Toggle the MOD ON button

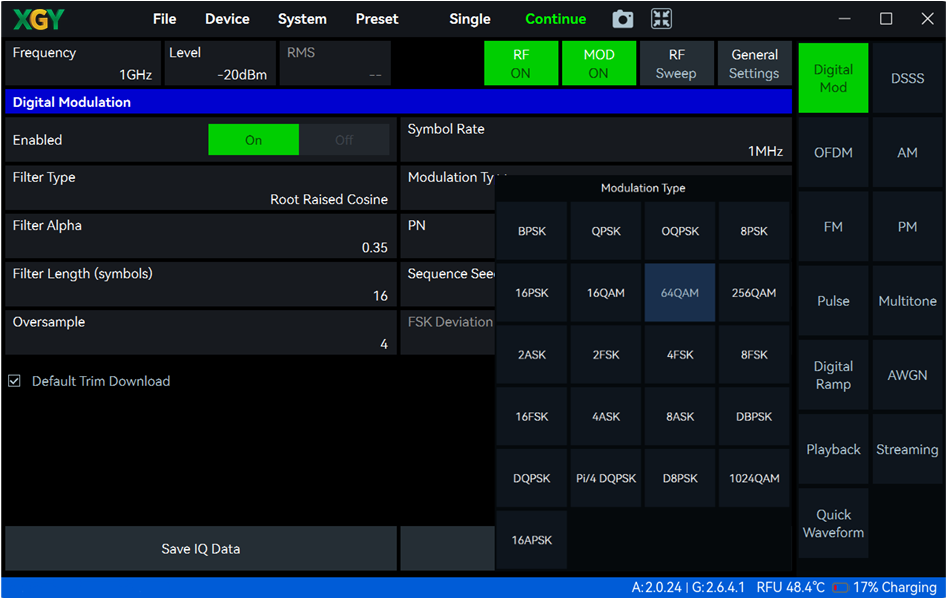[599, 63]
